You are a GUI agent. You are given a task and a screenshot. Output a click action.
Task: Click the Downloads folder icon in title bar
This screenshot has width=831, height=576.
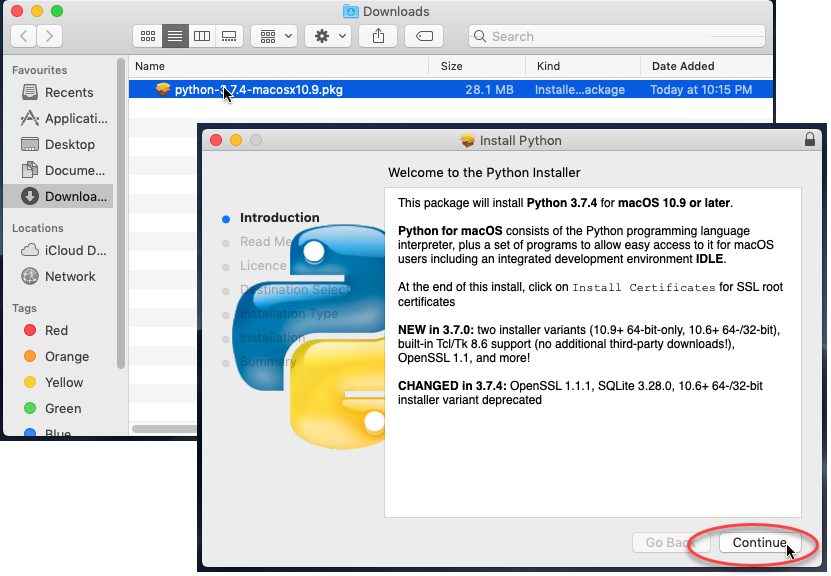pos(350,11)
